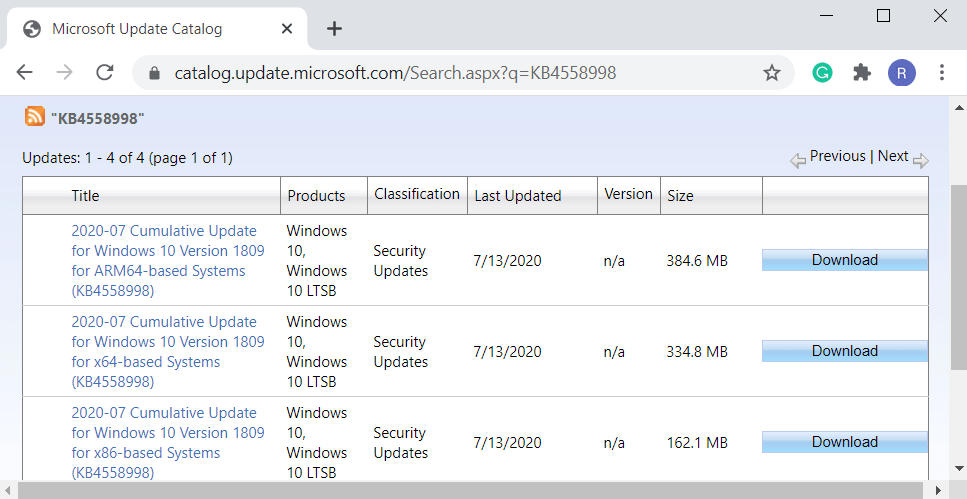
Task: Open the ARM64-based Systems update link
Action: pos(168,260)
